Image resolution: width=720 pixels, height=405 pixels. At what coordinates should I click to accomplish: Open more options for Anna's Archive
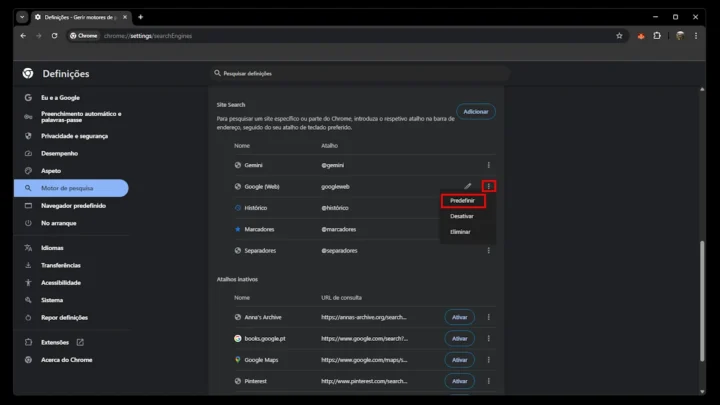488,317
